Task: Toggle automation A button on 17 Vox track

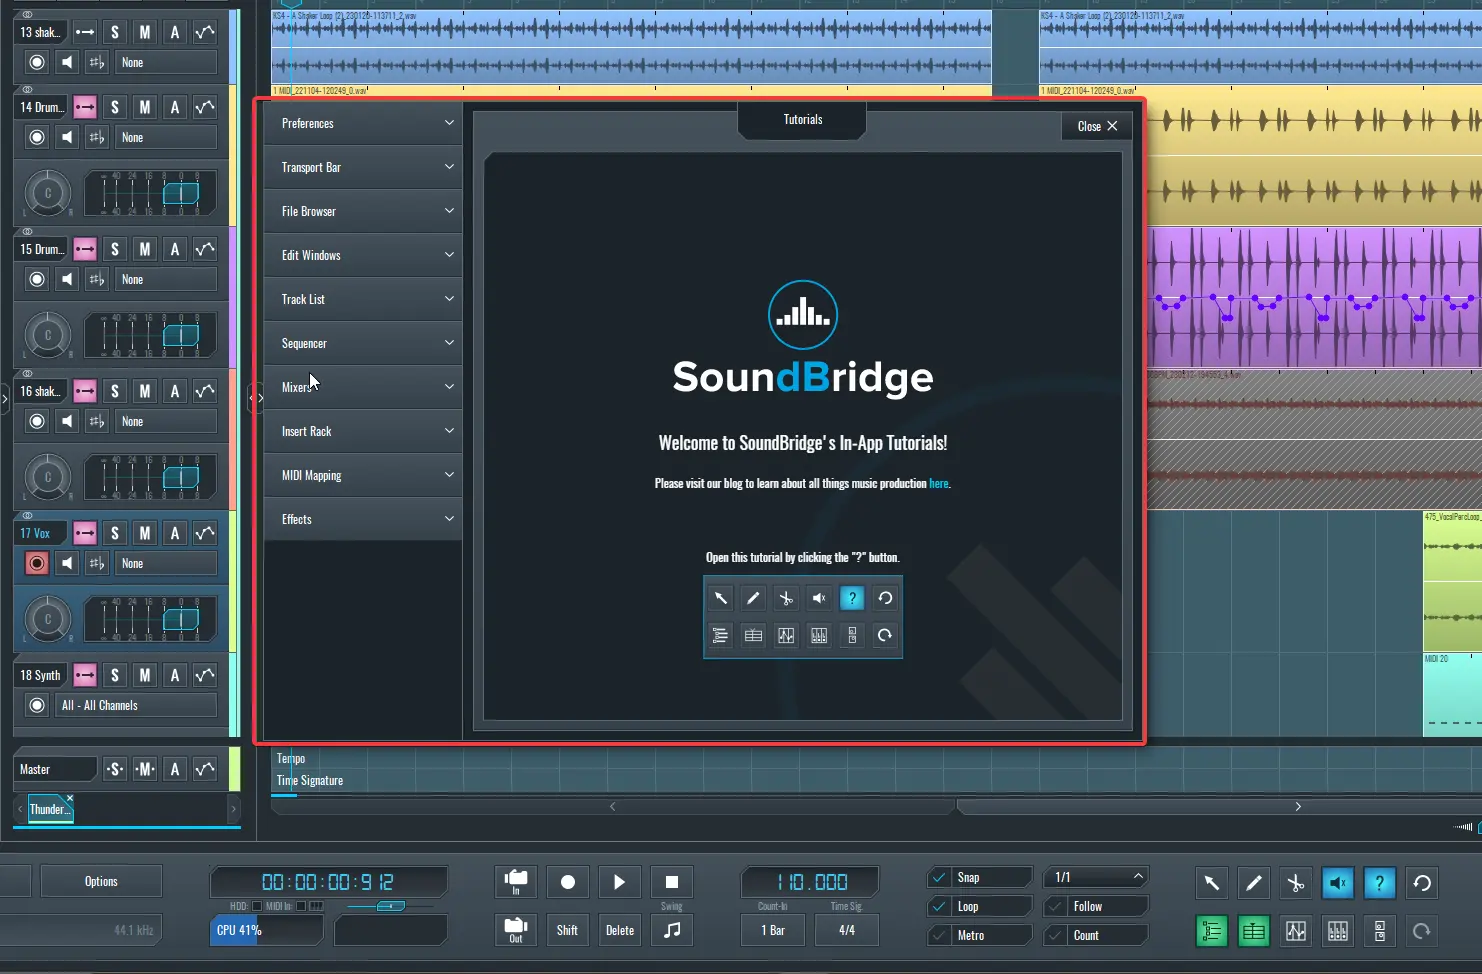Action: pos(175,533)
